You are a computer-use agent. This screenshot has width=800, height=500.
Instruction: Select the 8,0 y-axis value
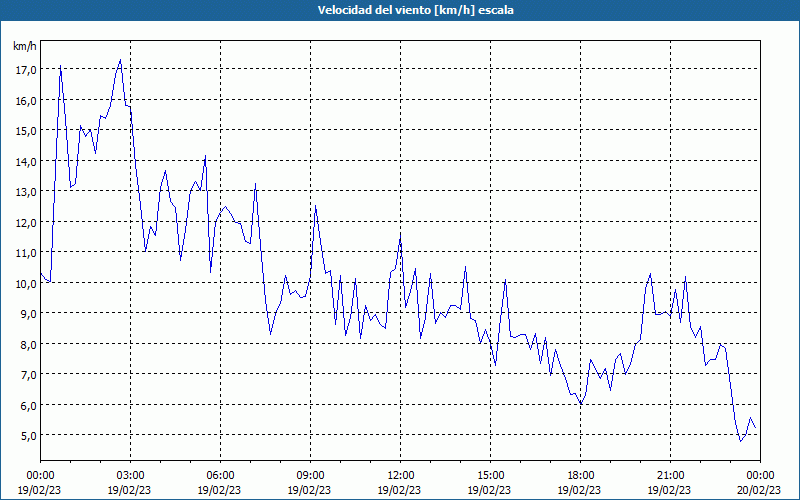28,344
